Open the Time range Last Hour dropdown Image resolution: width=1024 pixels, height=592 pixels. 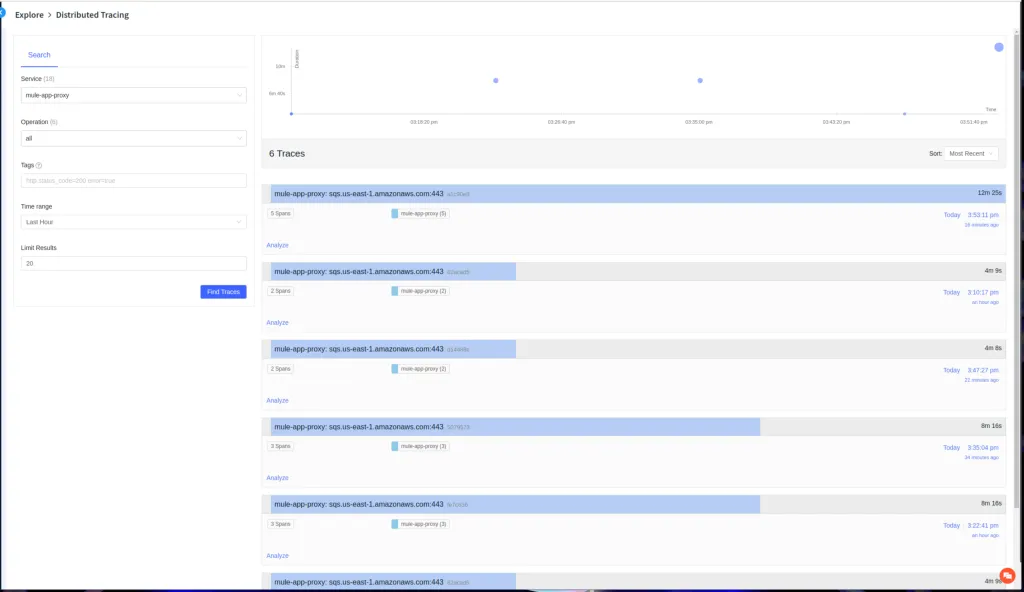[x=133, y=222]
